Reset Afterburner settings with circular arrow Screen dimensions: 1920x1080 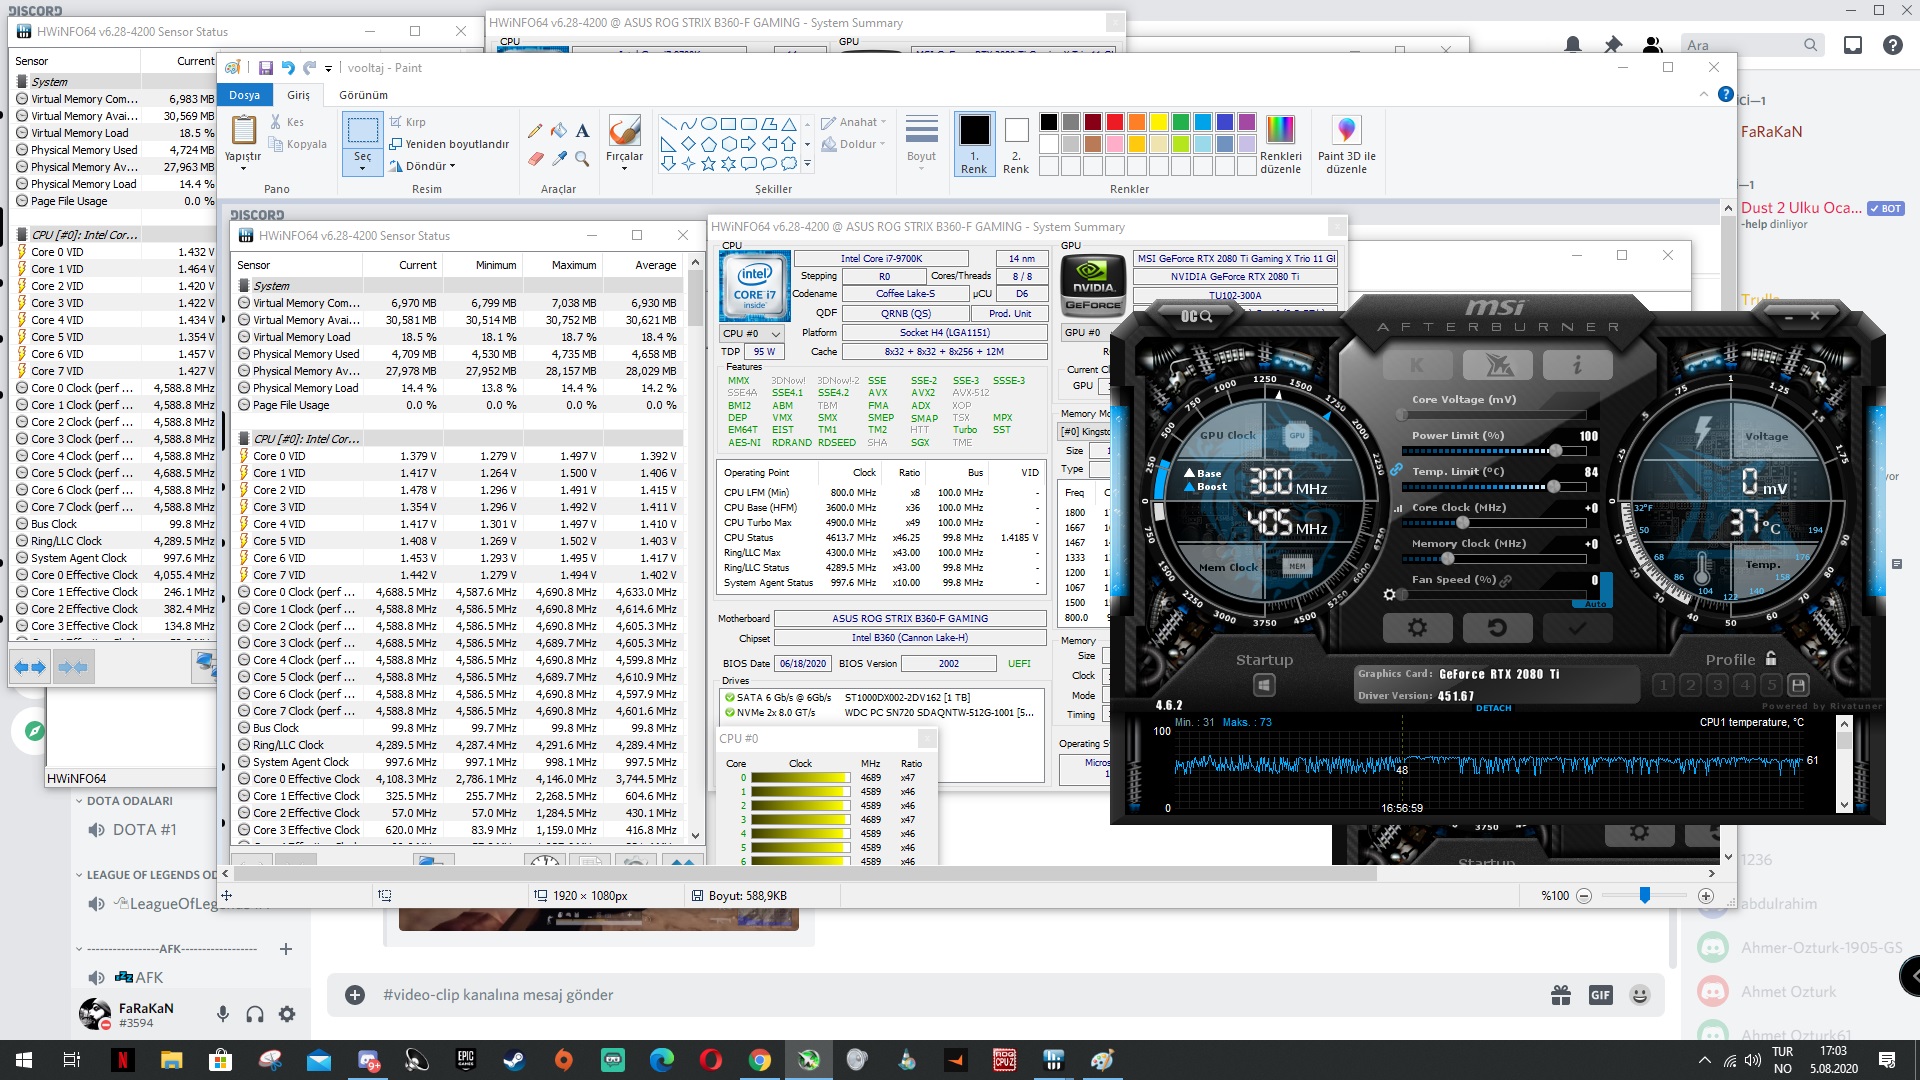(x=1497, y=628)
